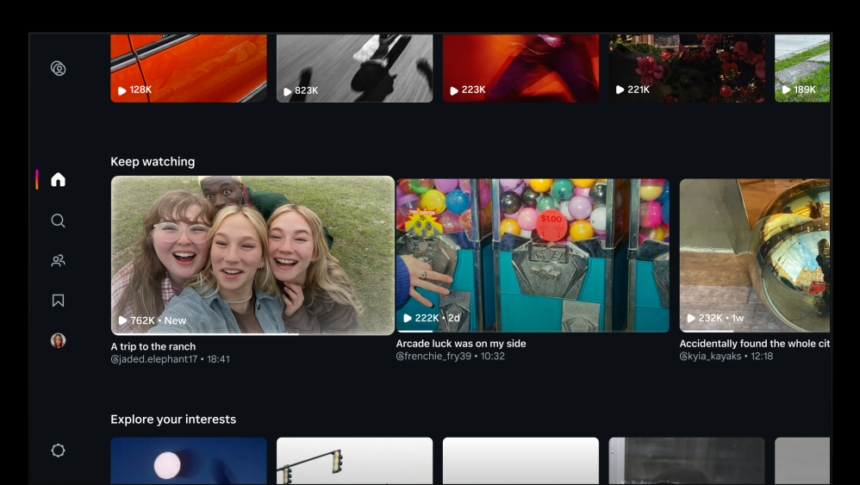Open "Arcade luck was on my side" title
This screenshot has height=485, width=860.
pyautogui.click(x=461, y=343)
